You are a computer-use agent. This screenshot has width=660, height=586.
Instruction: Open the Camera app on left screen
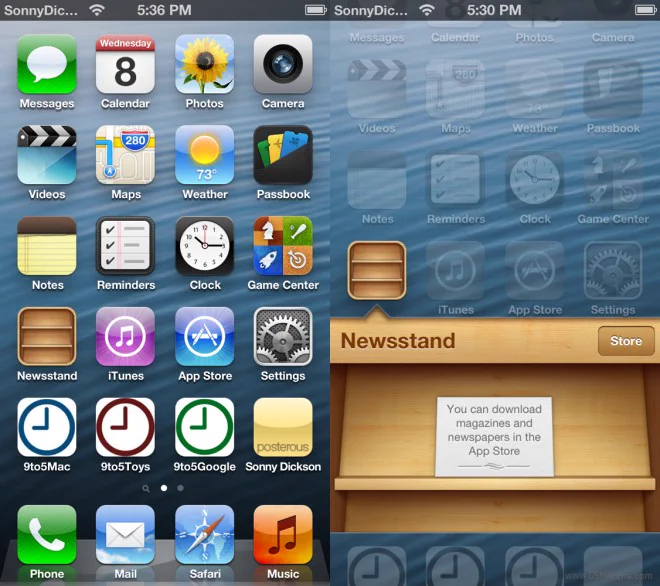[283, 64]
